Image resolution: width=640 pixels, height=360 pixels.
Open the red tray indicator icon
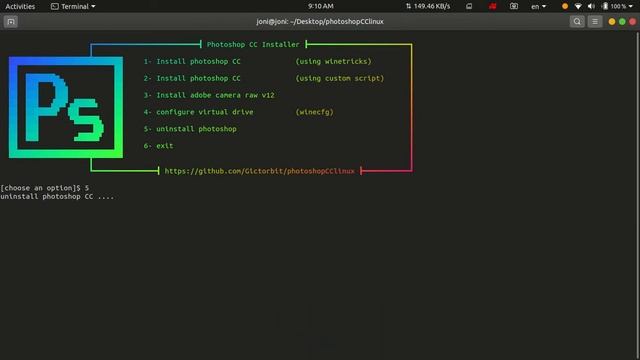click(x=493, y=6)
